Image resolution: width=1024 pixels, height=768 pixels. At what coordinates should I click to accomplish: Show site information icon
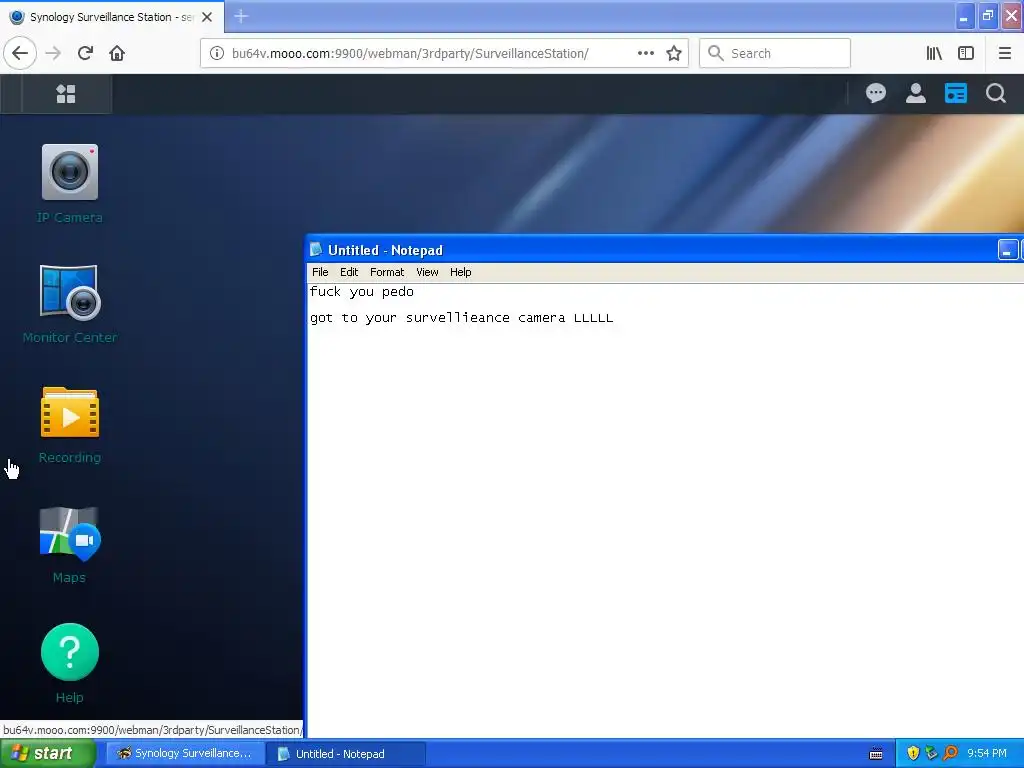pos(217,54)
